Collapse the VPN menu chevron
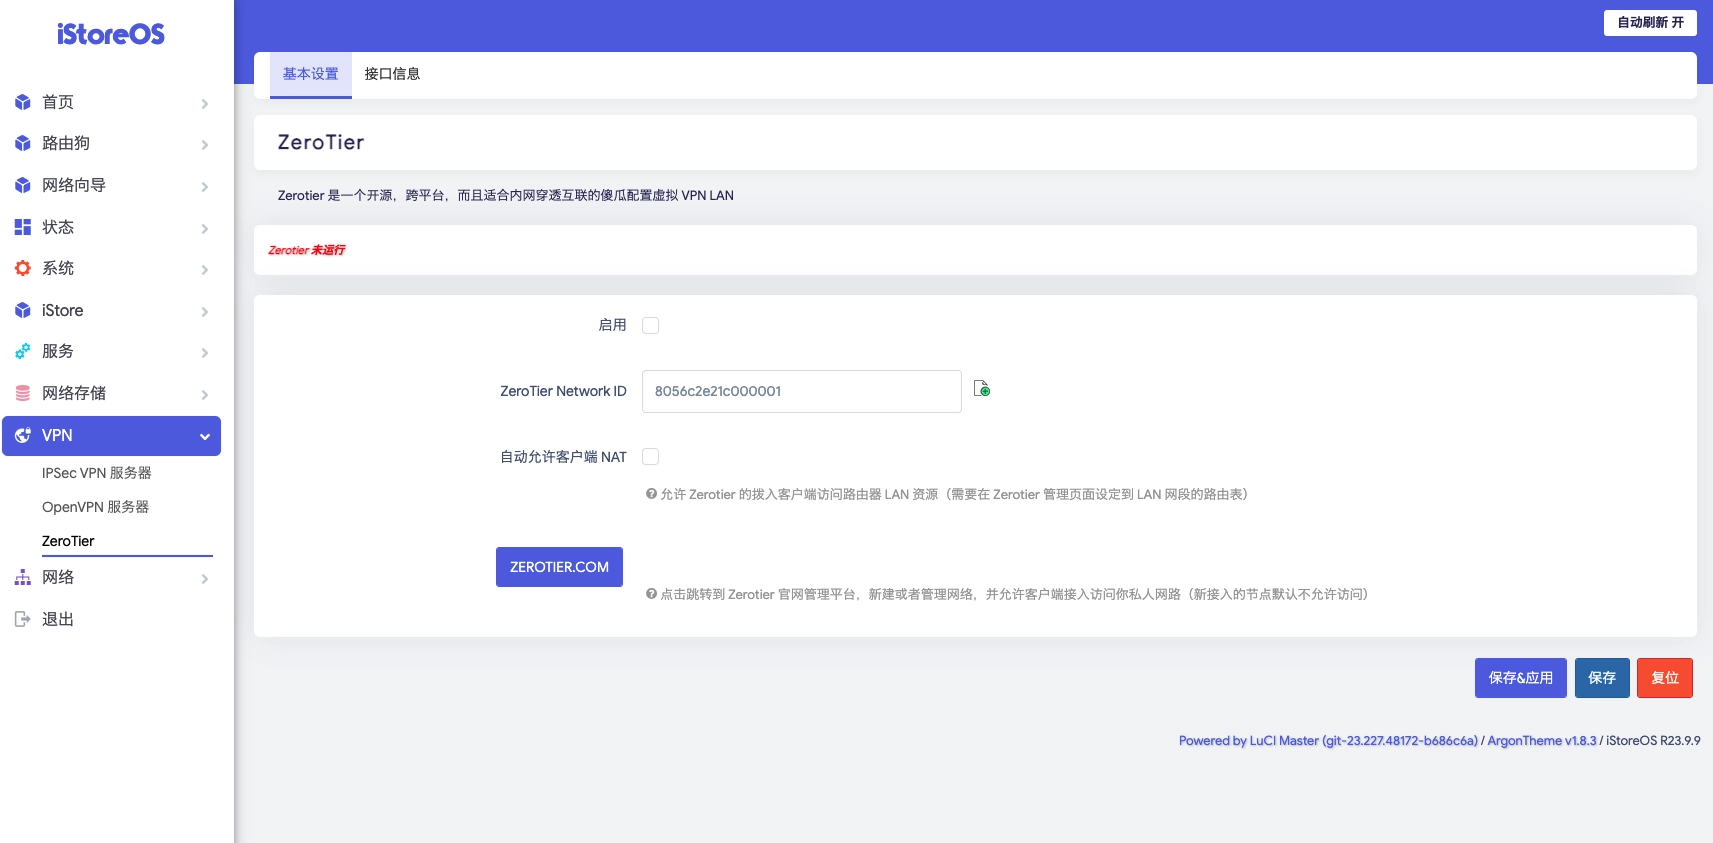 (204, 436)
